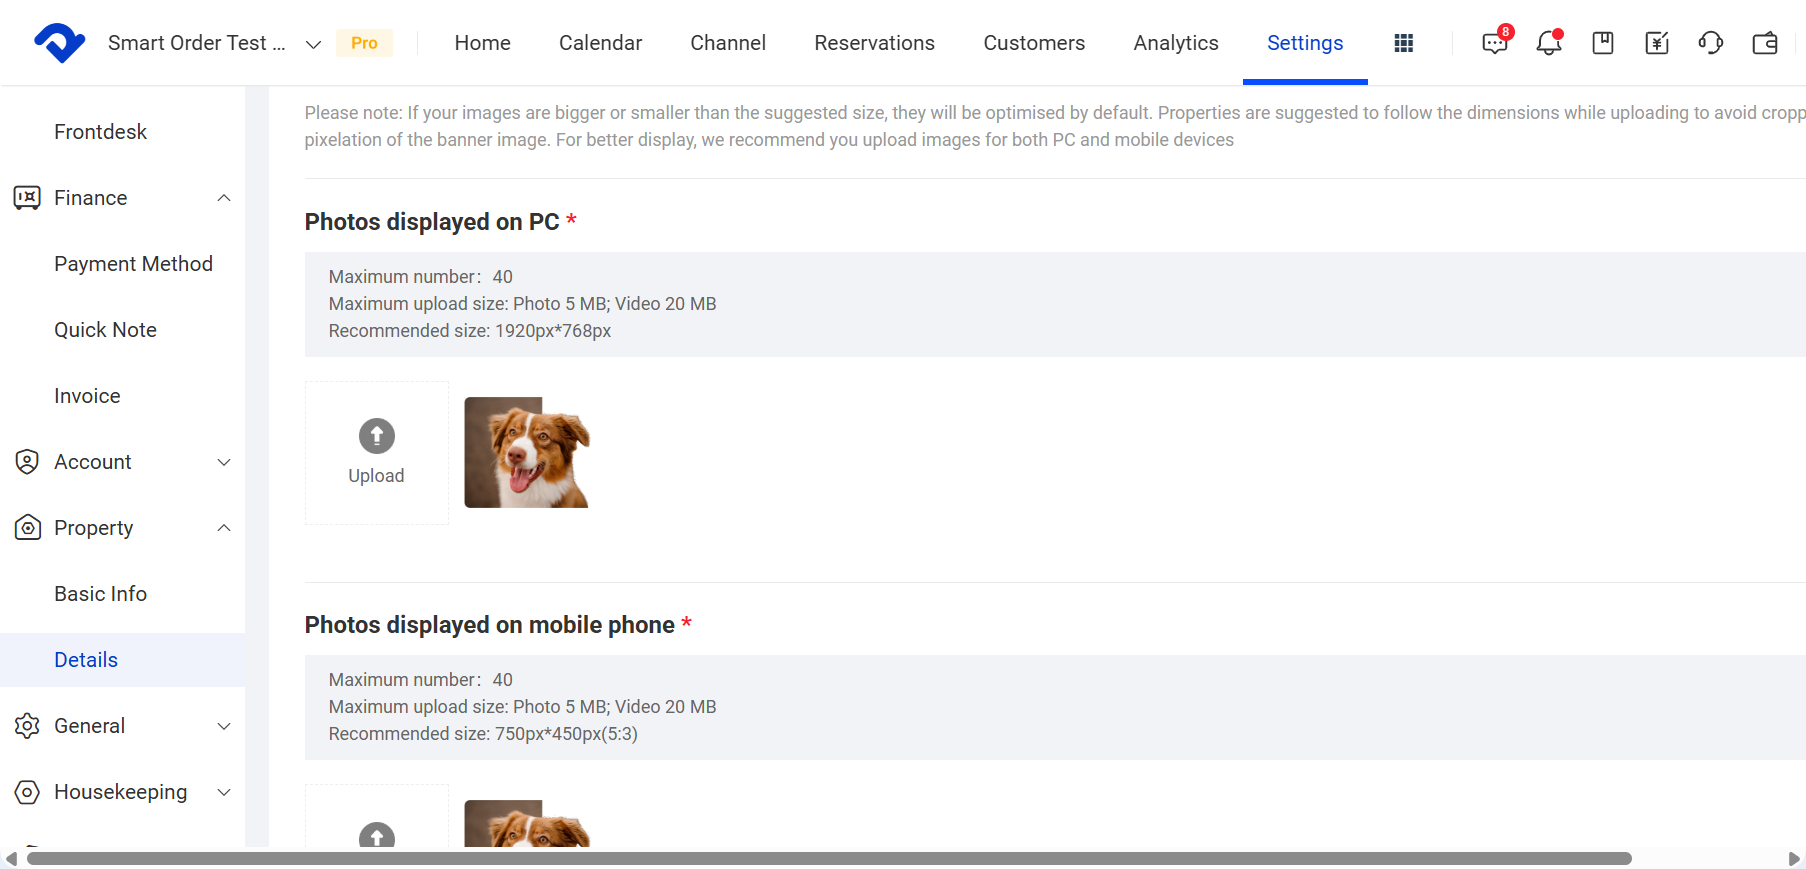The width and height of the screenshot is (1806, 869).
Task: Select the Settings tab
Action: [1305, 43]
